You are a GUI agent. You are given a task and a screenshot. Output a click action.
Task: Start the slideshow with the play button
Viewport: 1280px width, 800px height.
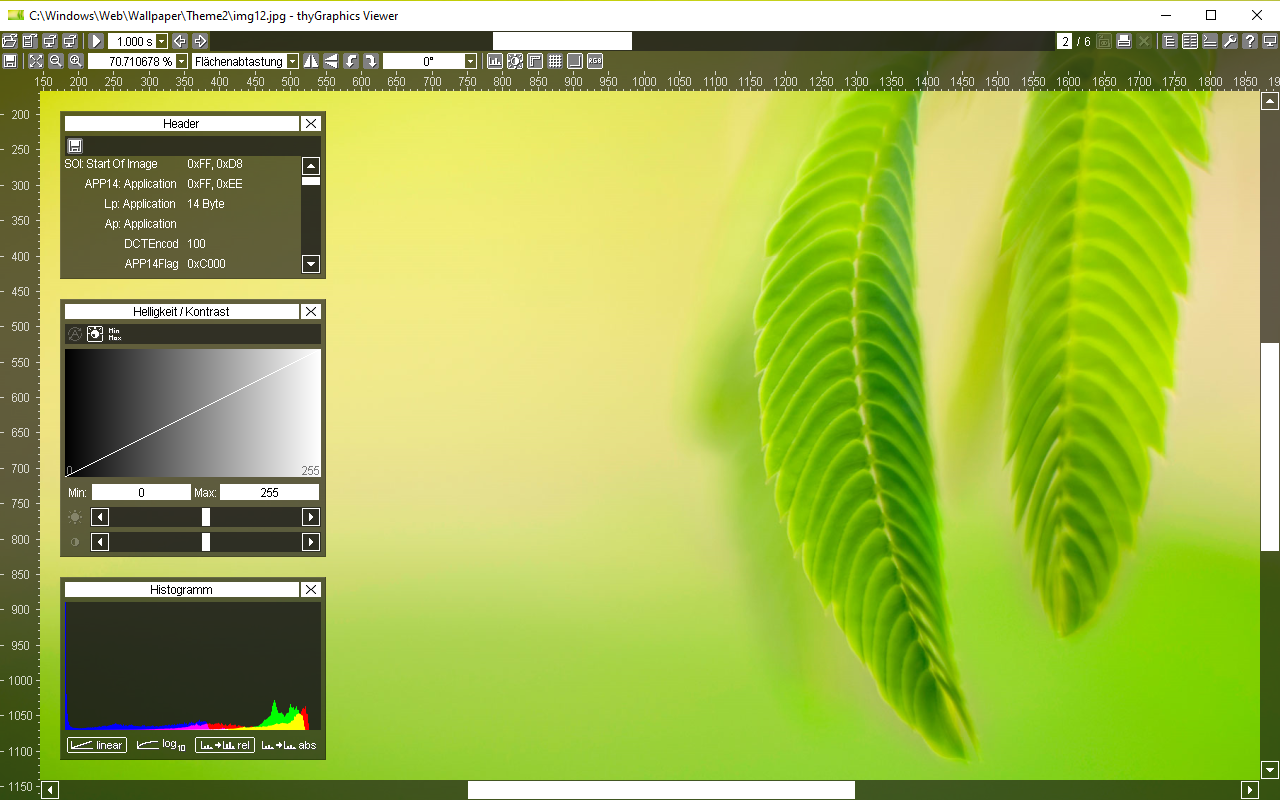point(96,41)
